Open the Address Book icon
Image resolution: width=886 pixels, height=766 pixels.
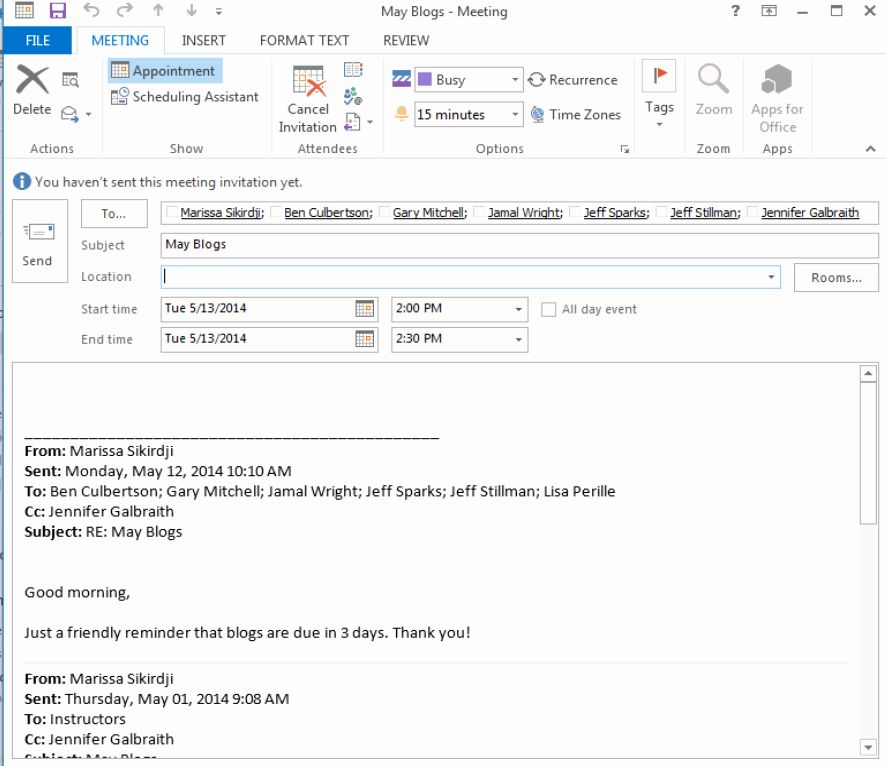[x=353, y=69]
